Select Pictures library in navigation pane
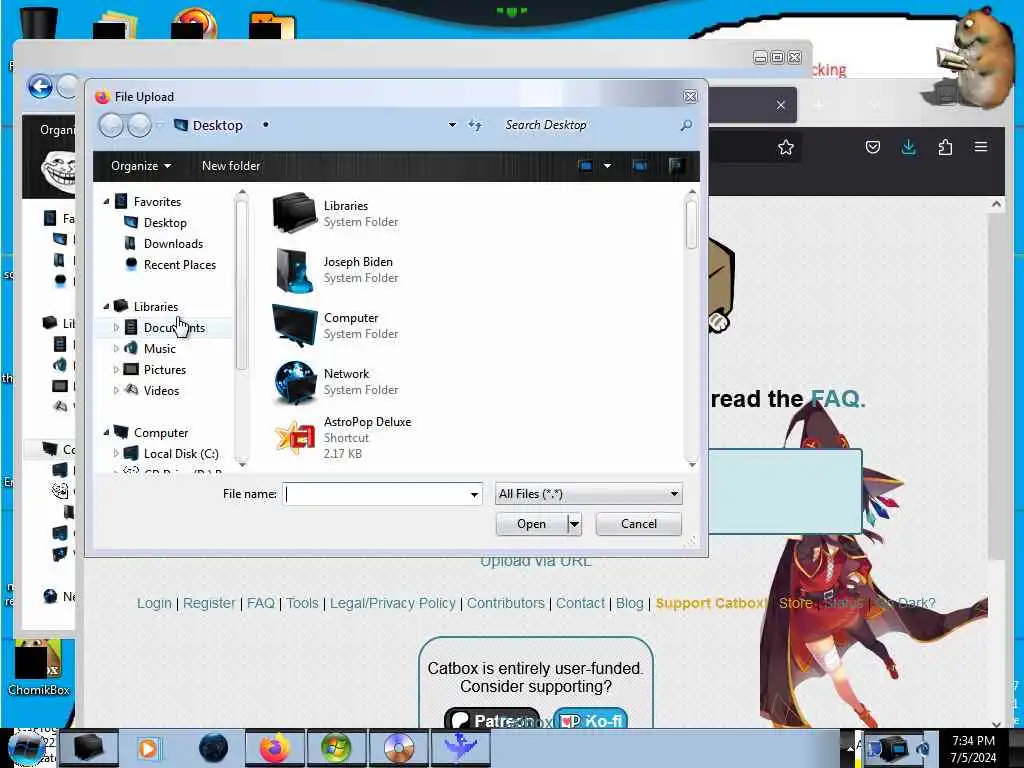 165,370
